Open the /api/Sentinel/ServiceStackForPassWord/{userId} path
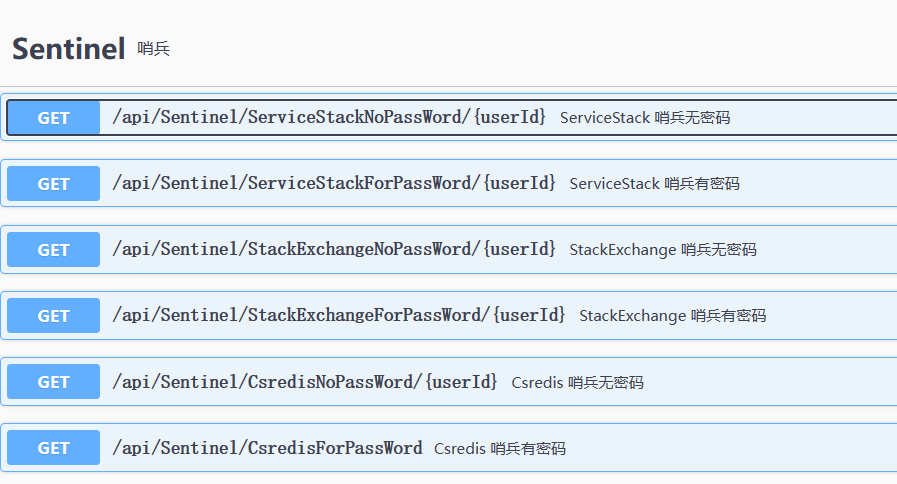The width and height of the screenshot is (897, 484). tap(334, 183)
